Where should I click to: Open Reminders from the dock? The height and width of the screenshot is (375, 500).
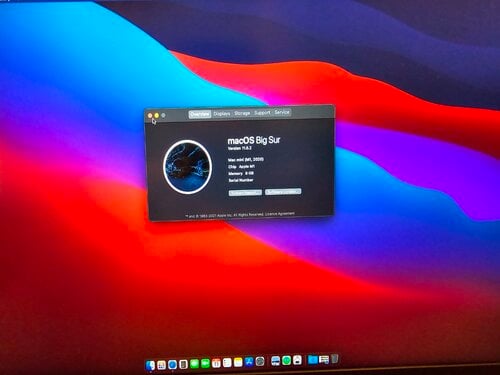227,363
